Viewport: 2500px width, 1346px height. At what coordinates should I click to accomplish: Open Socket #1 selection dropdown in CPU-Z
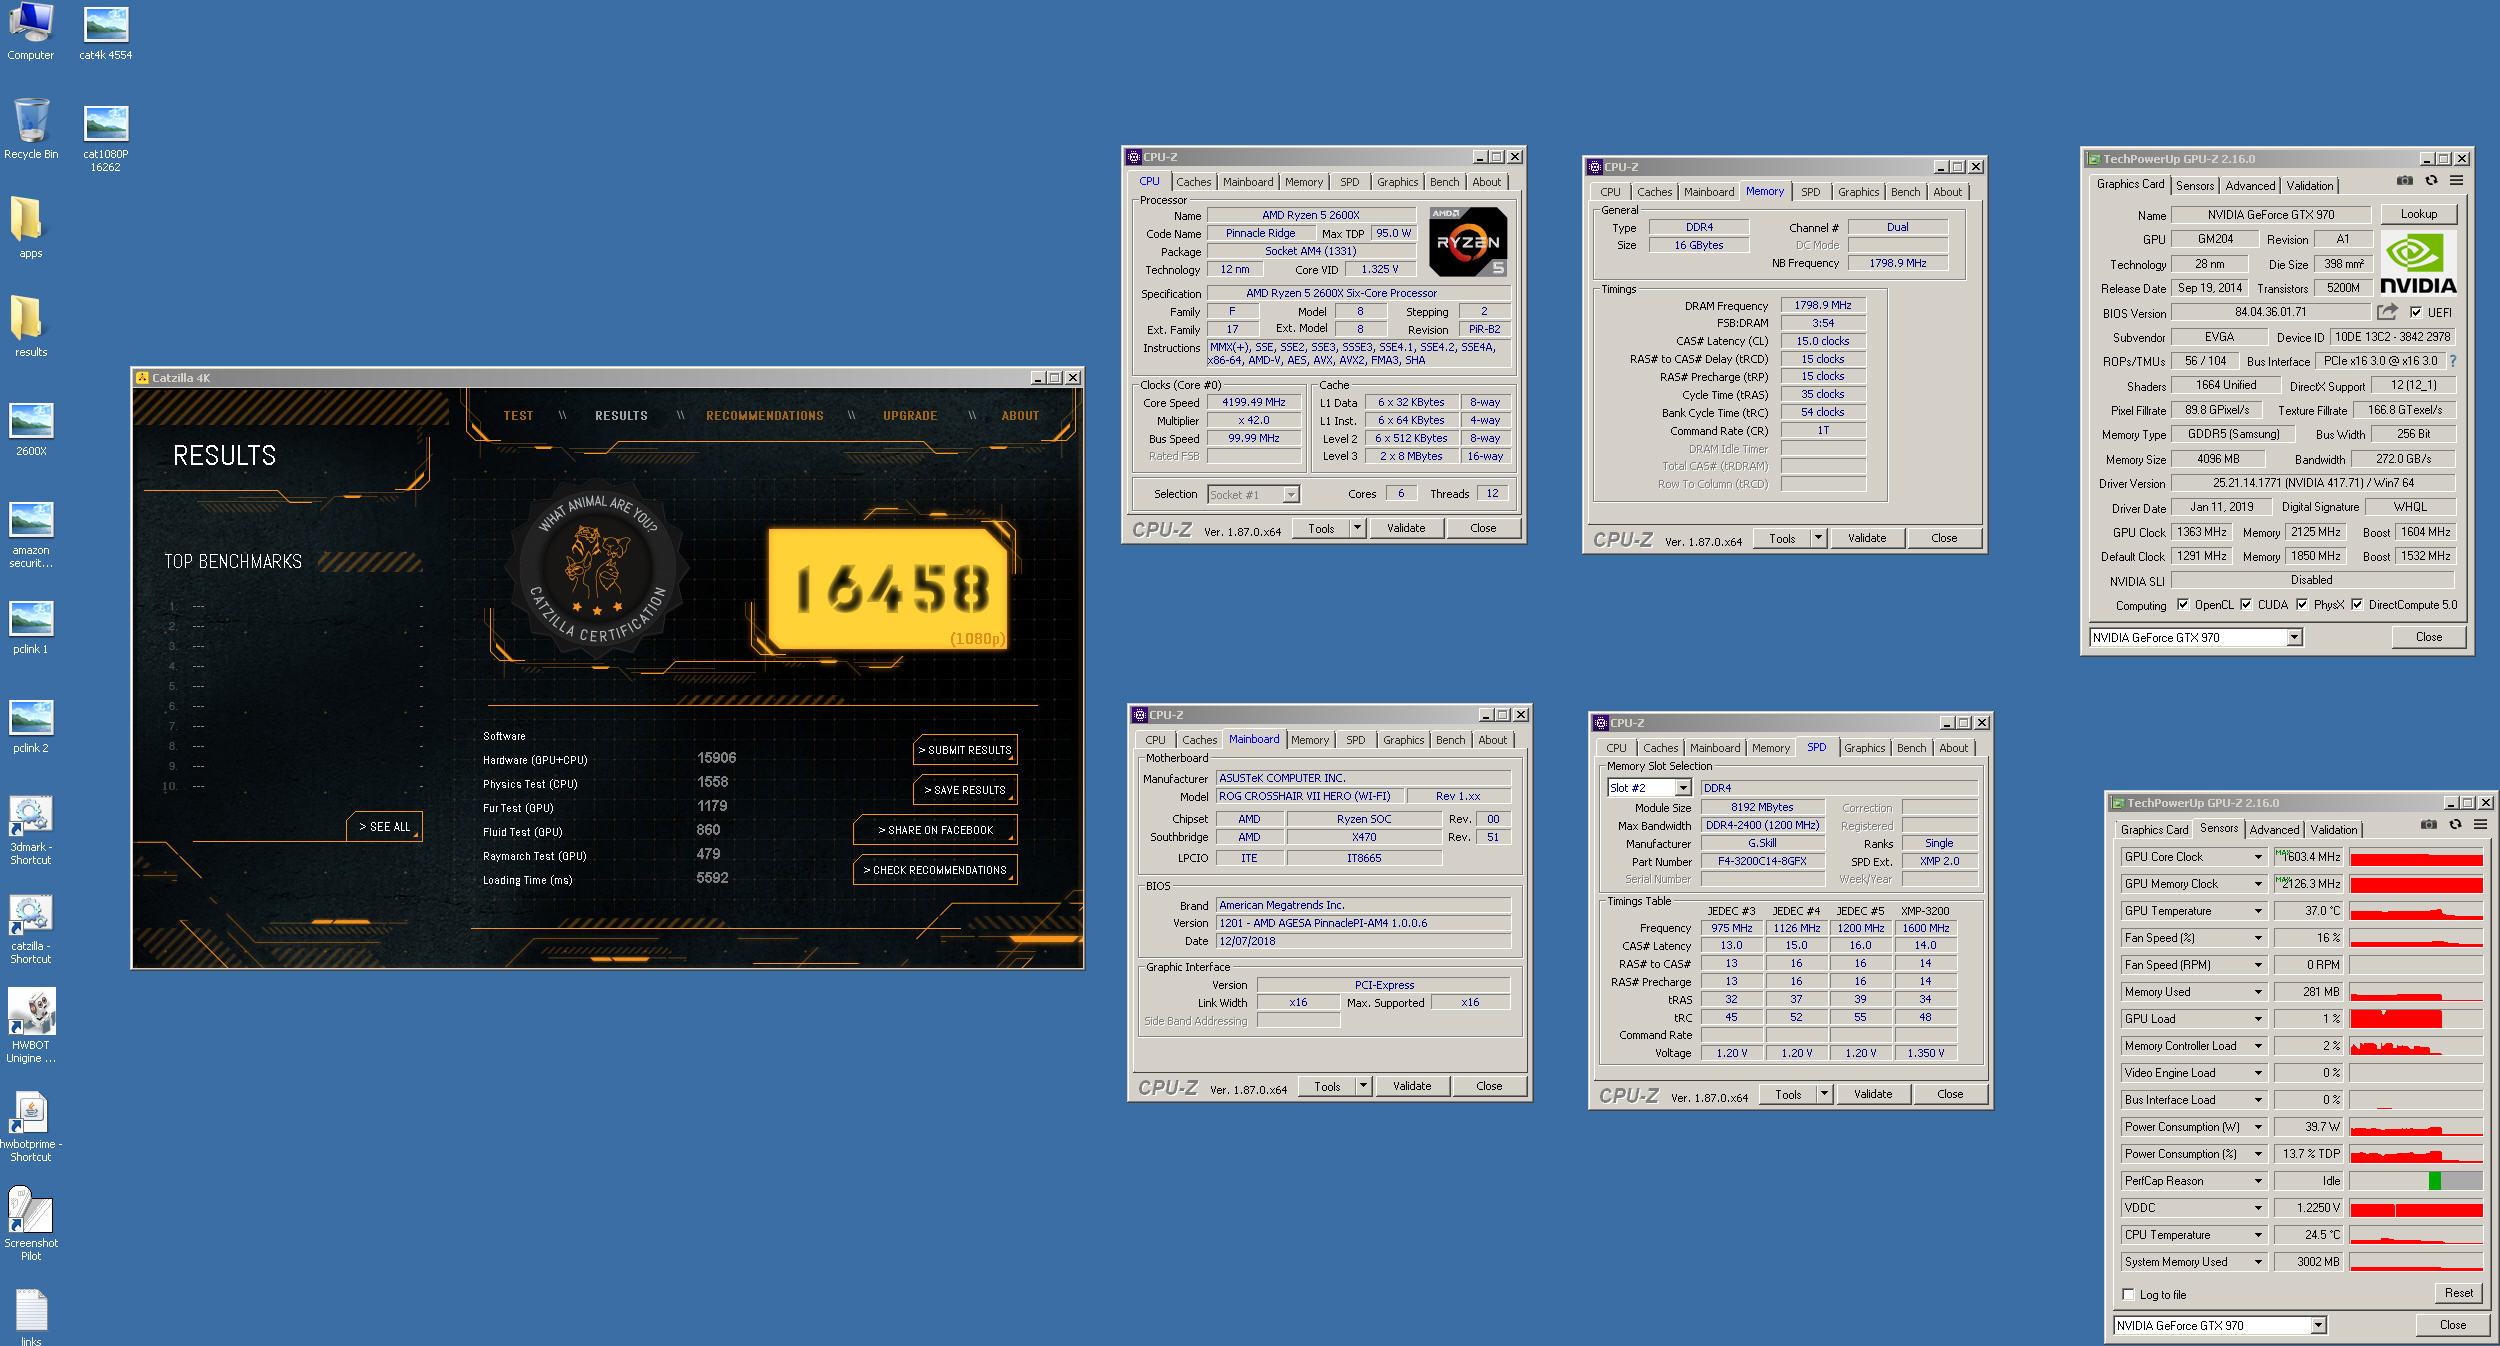(x=1291, y=494)
